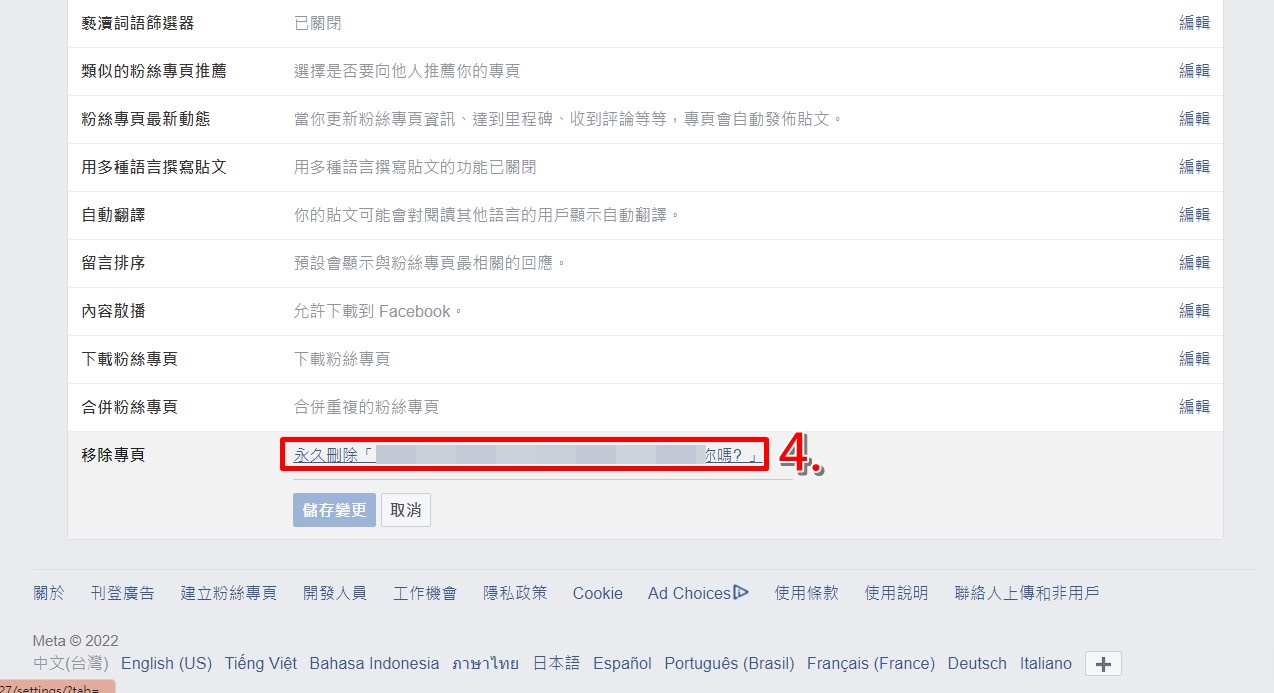1274x693 pixels.
Task: Click the 取消 cancel button
Action: [x=406, y=510]
